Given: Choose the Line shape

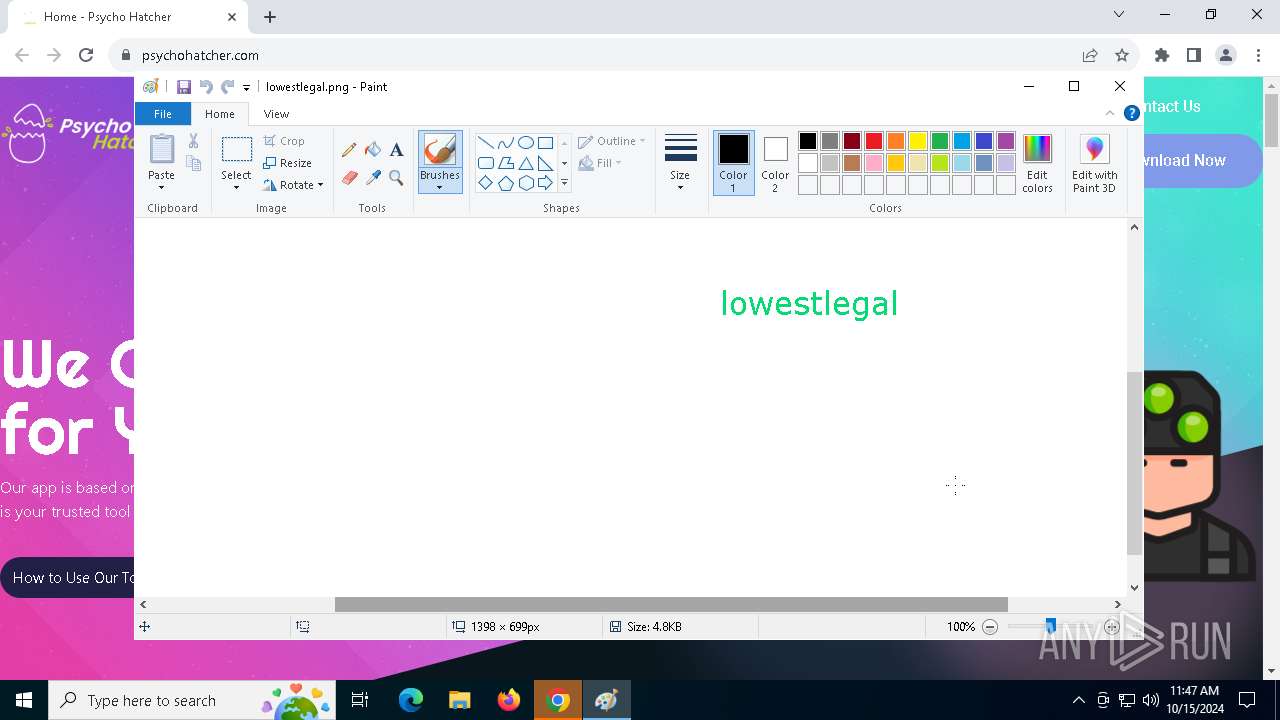Looking at the screenshot, I should pos(485,142).
